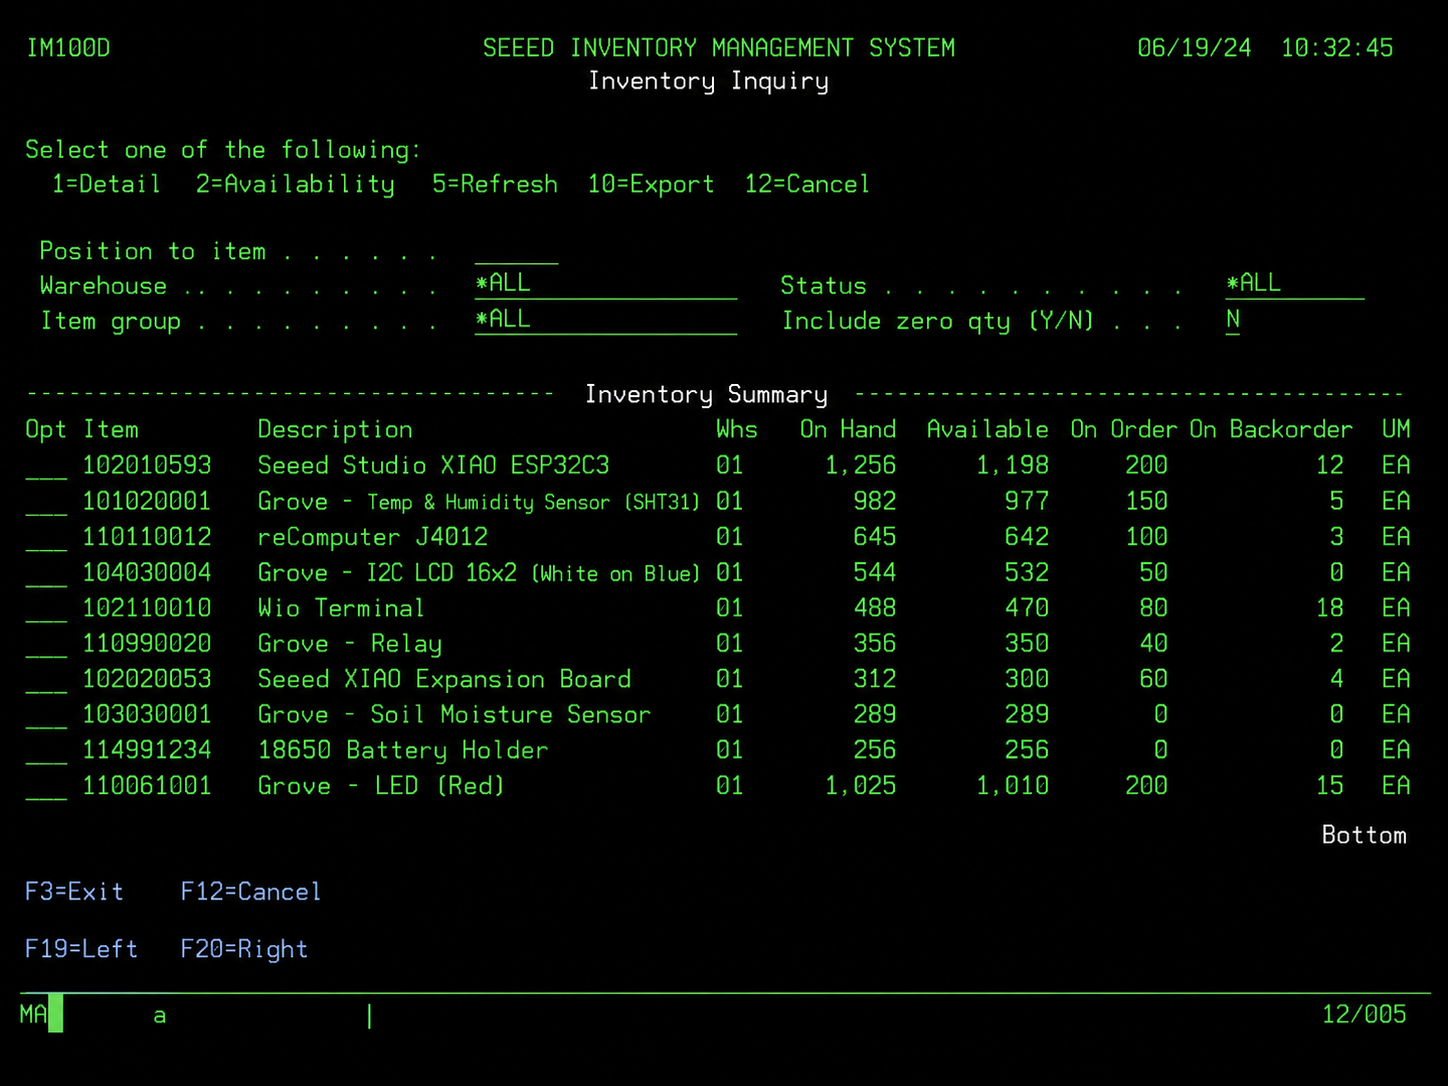Click the 5=Refresh option
Image resolution: width=1448 pixels, height=1086 pixels.
coord(495,185)
